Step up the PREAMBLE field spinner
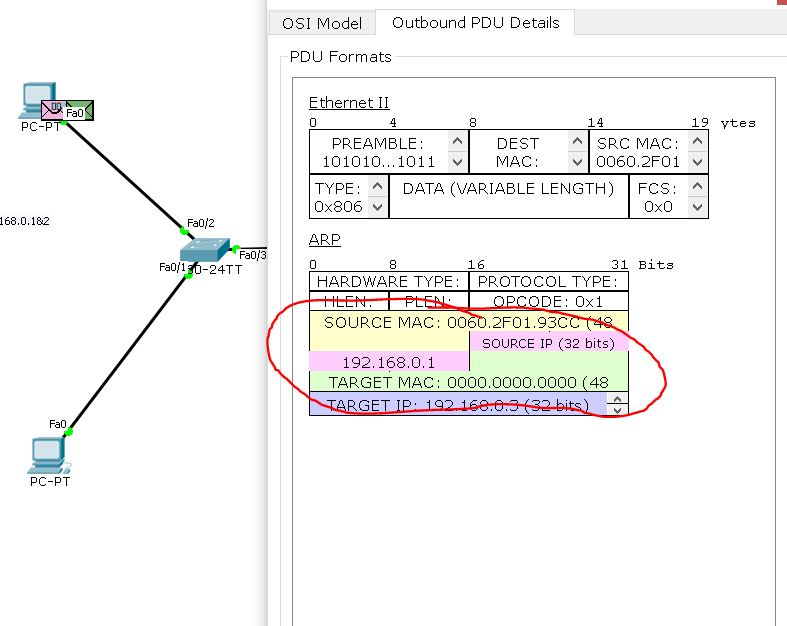 click(x=457, y=142)
